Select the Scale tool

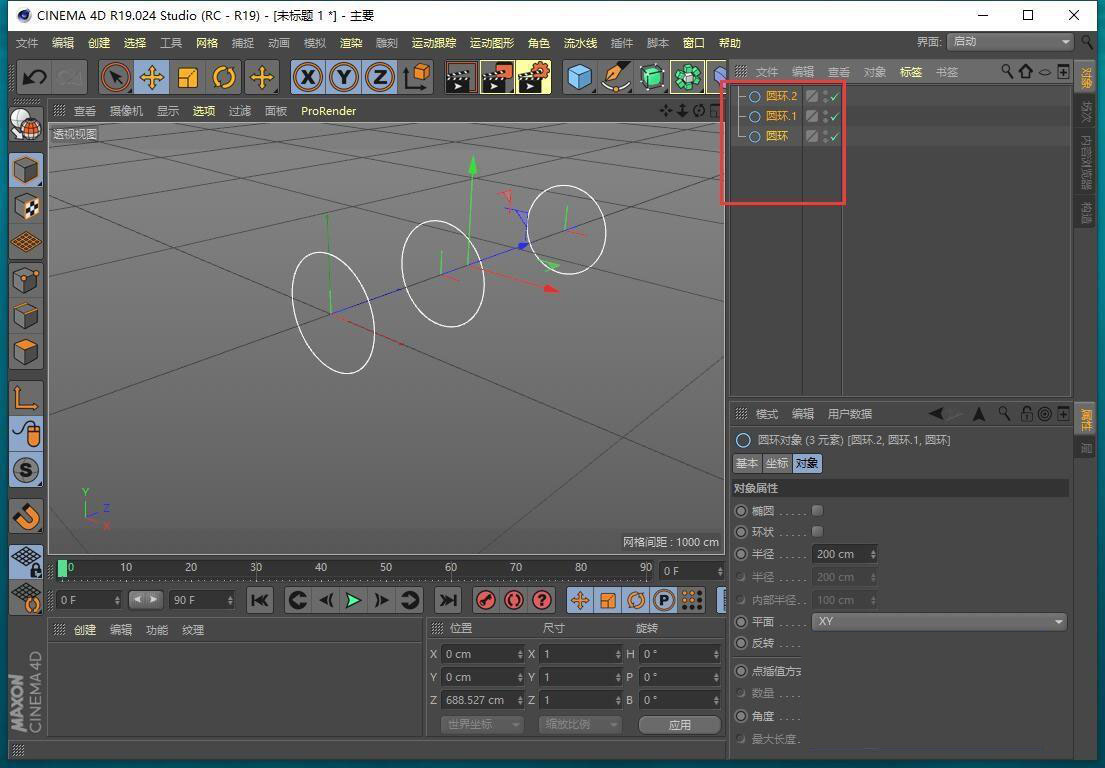click(x=187, y=77)
